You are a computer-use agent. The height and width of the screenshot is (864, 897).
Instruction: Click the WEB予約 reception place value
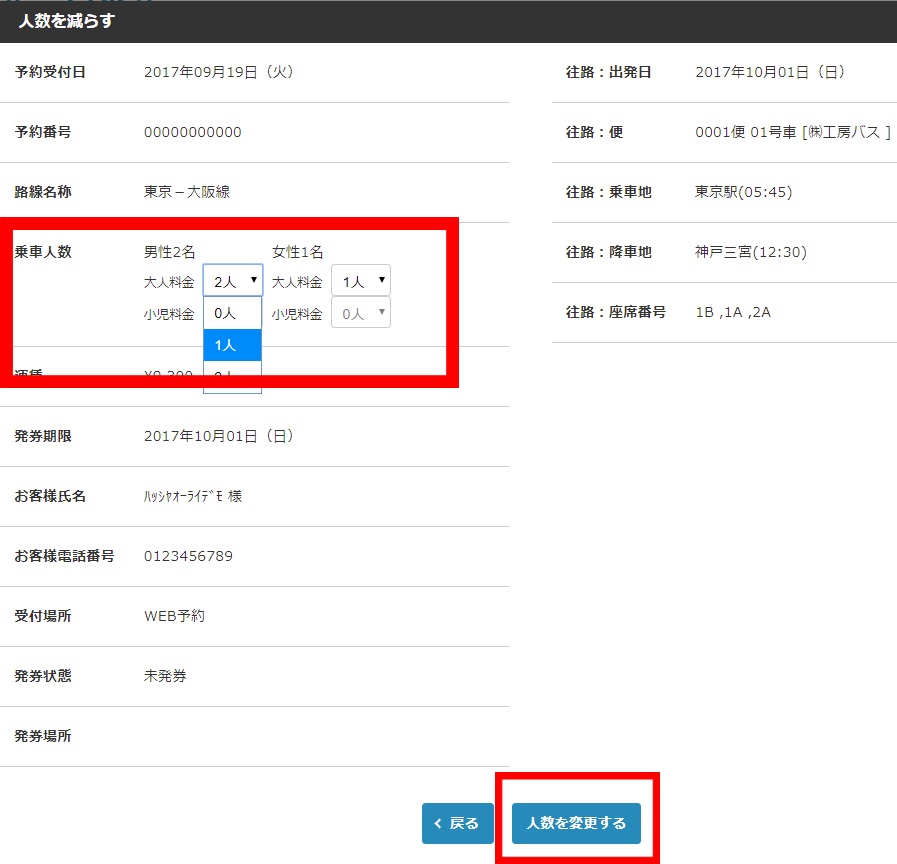click(x=174, y=616)
